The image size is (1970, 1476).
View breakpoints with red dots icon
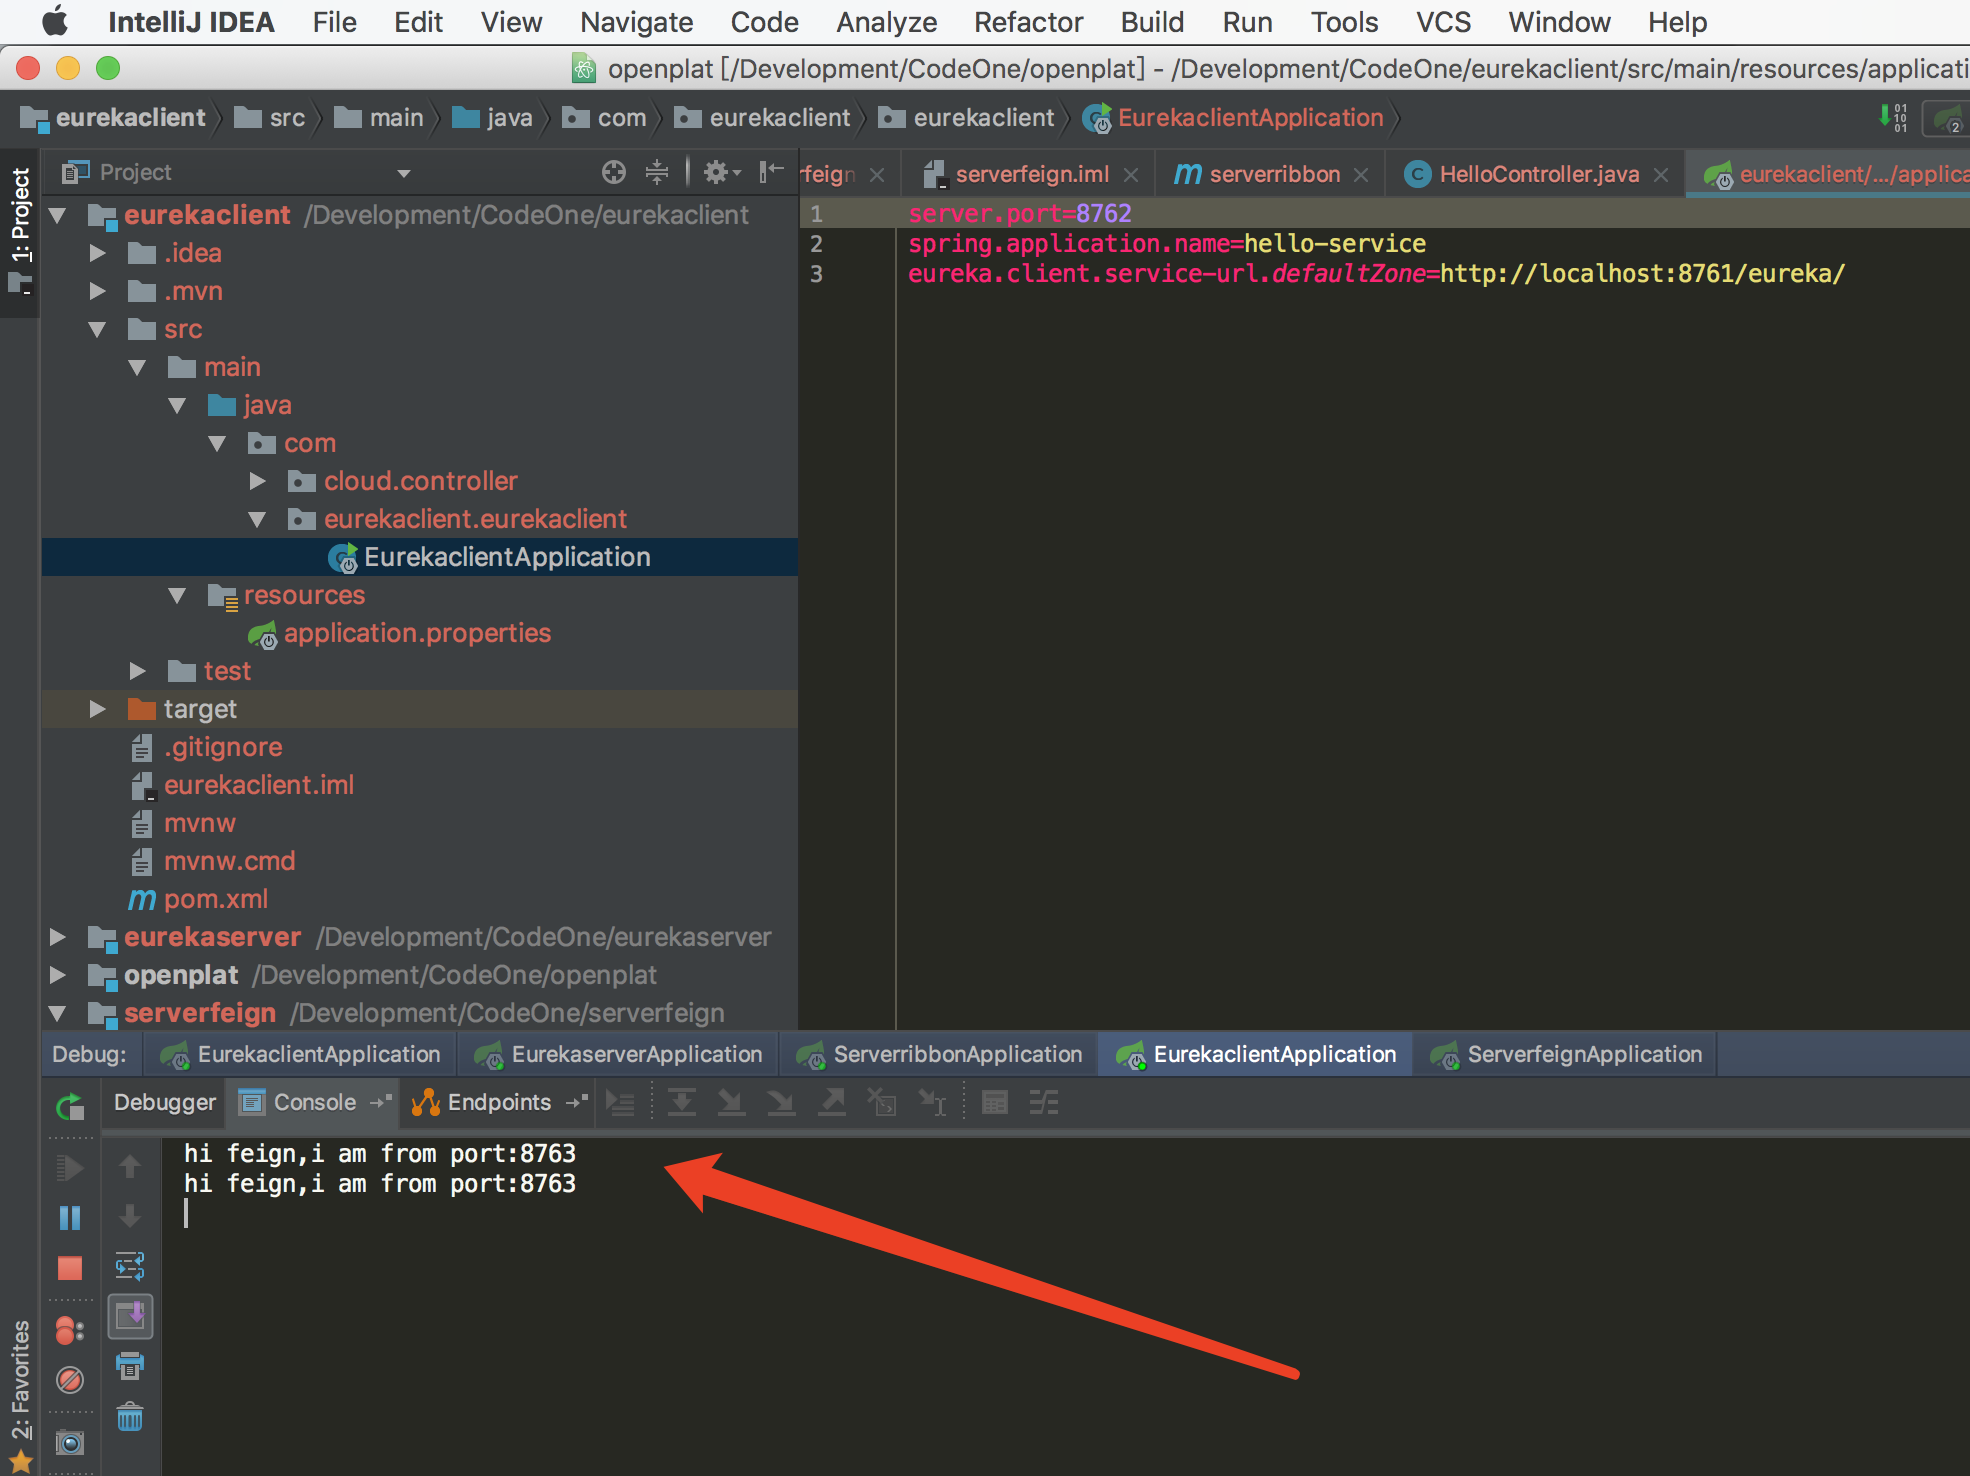pos(70,1330)
